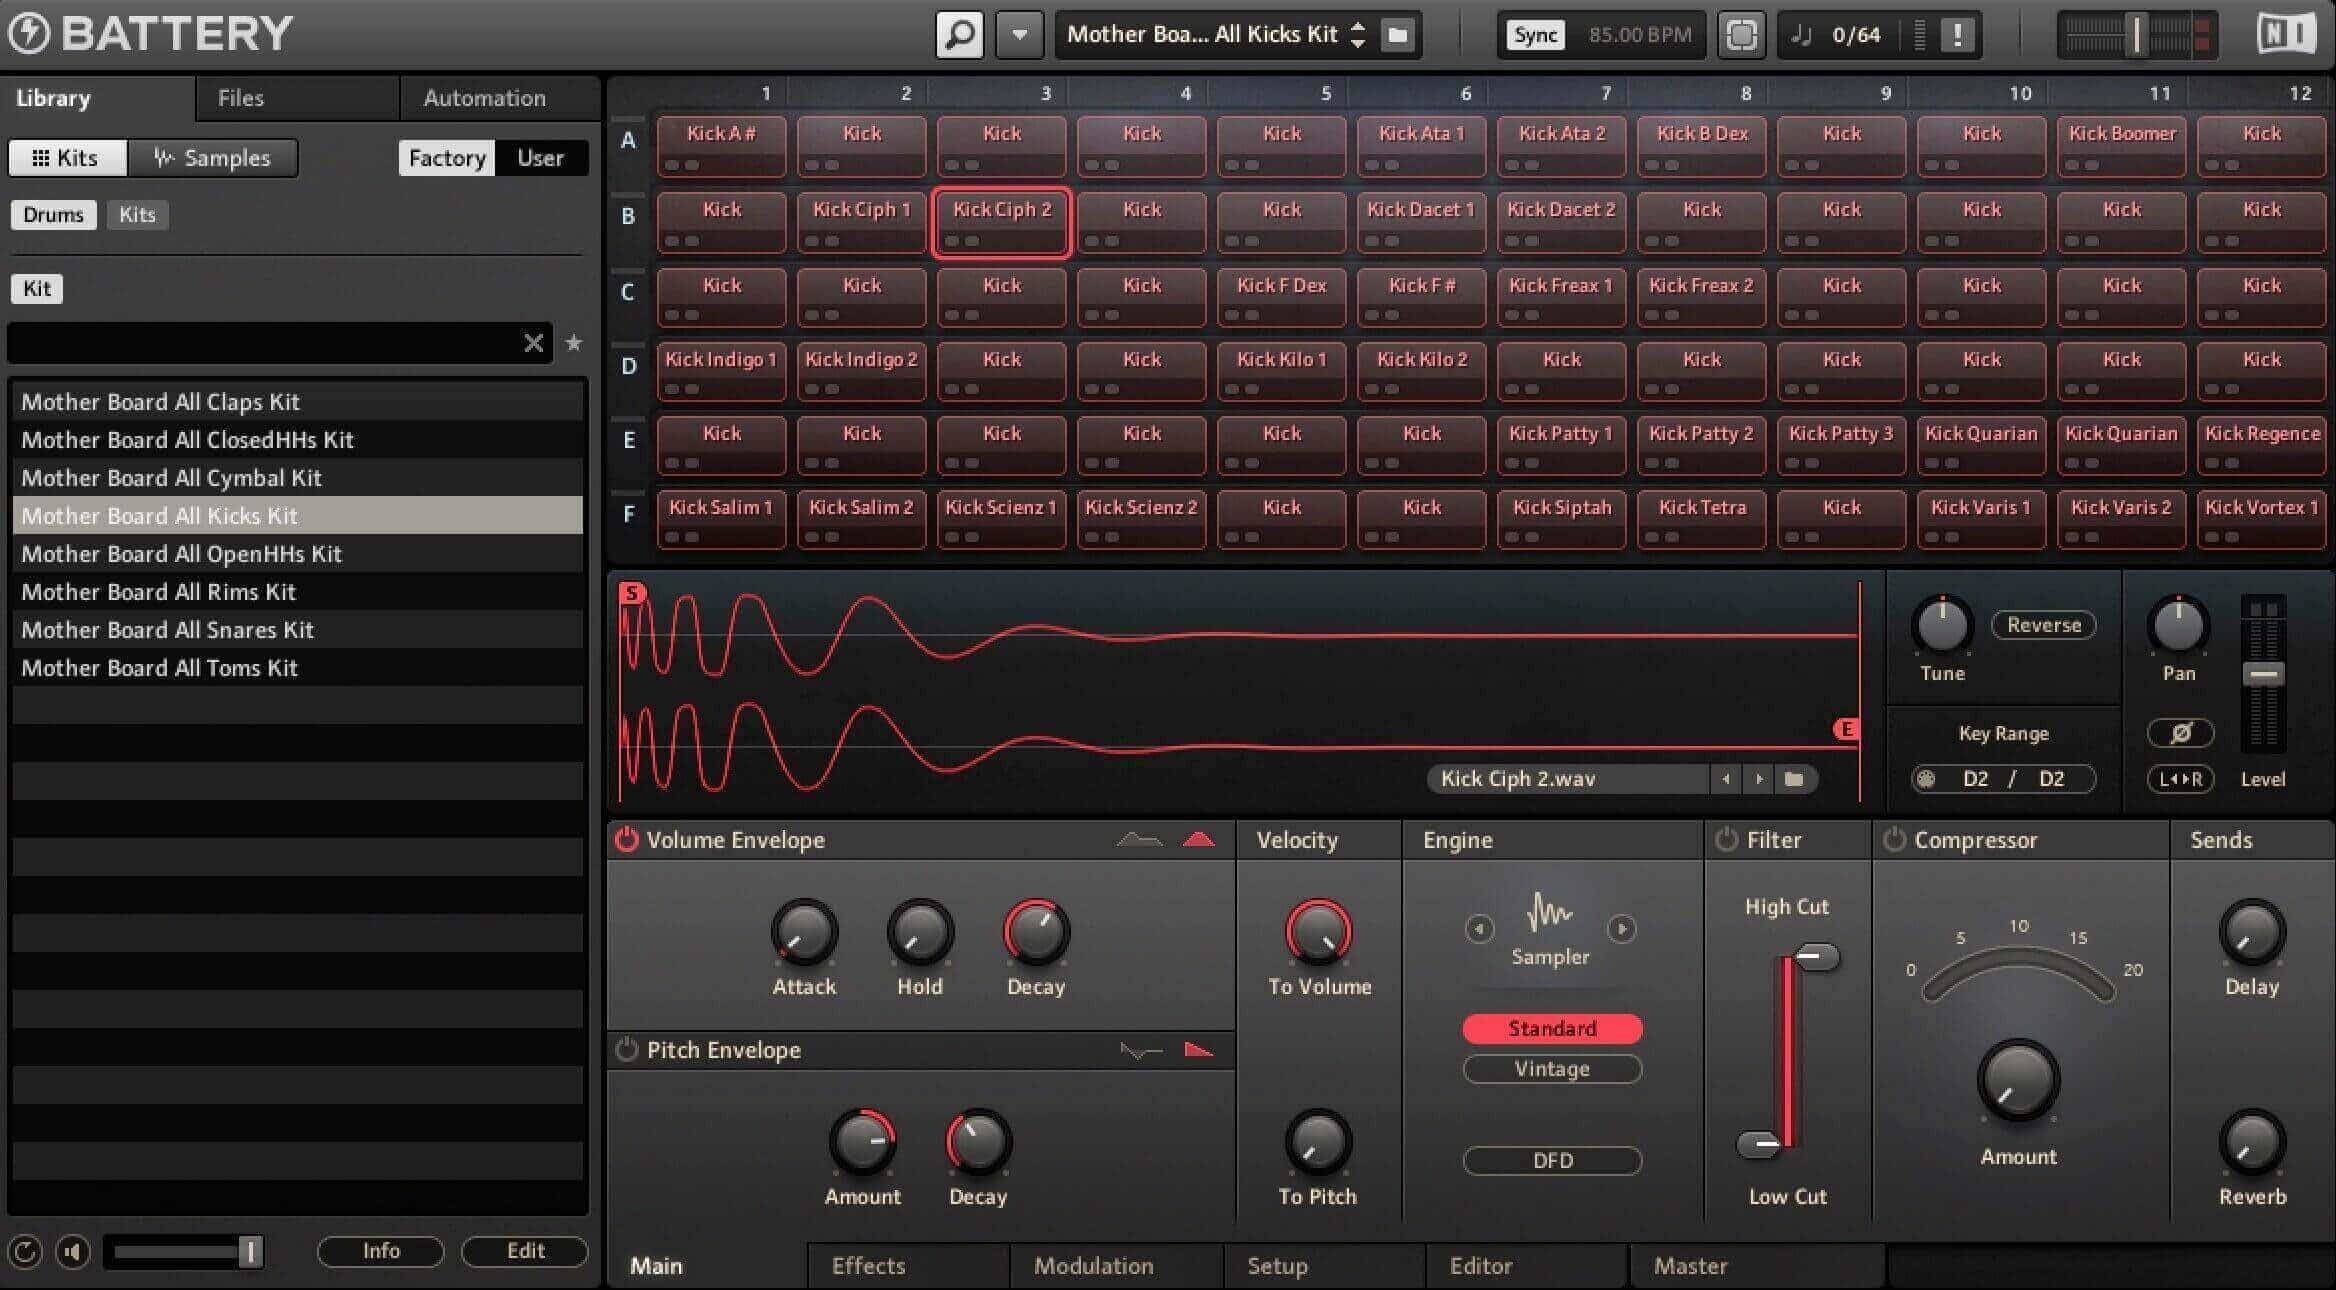This screenshot has height=1290, width=2336.
Task: Load next sample with right arrow
Action: (x=1759, y=779)
